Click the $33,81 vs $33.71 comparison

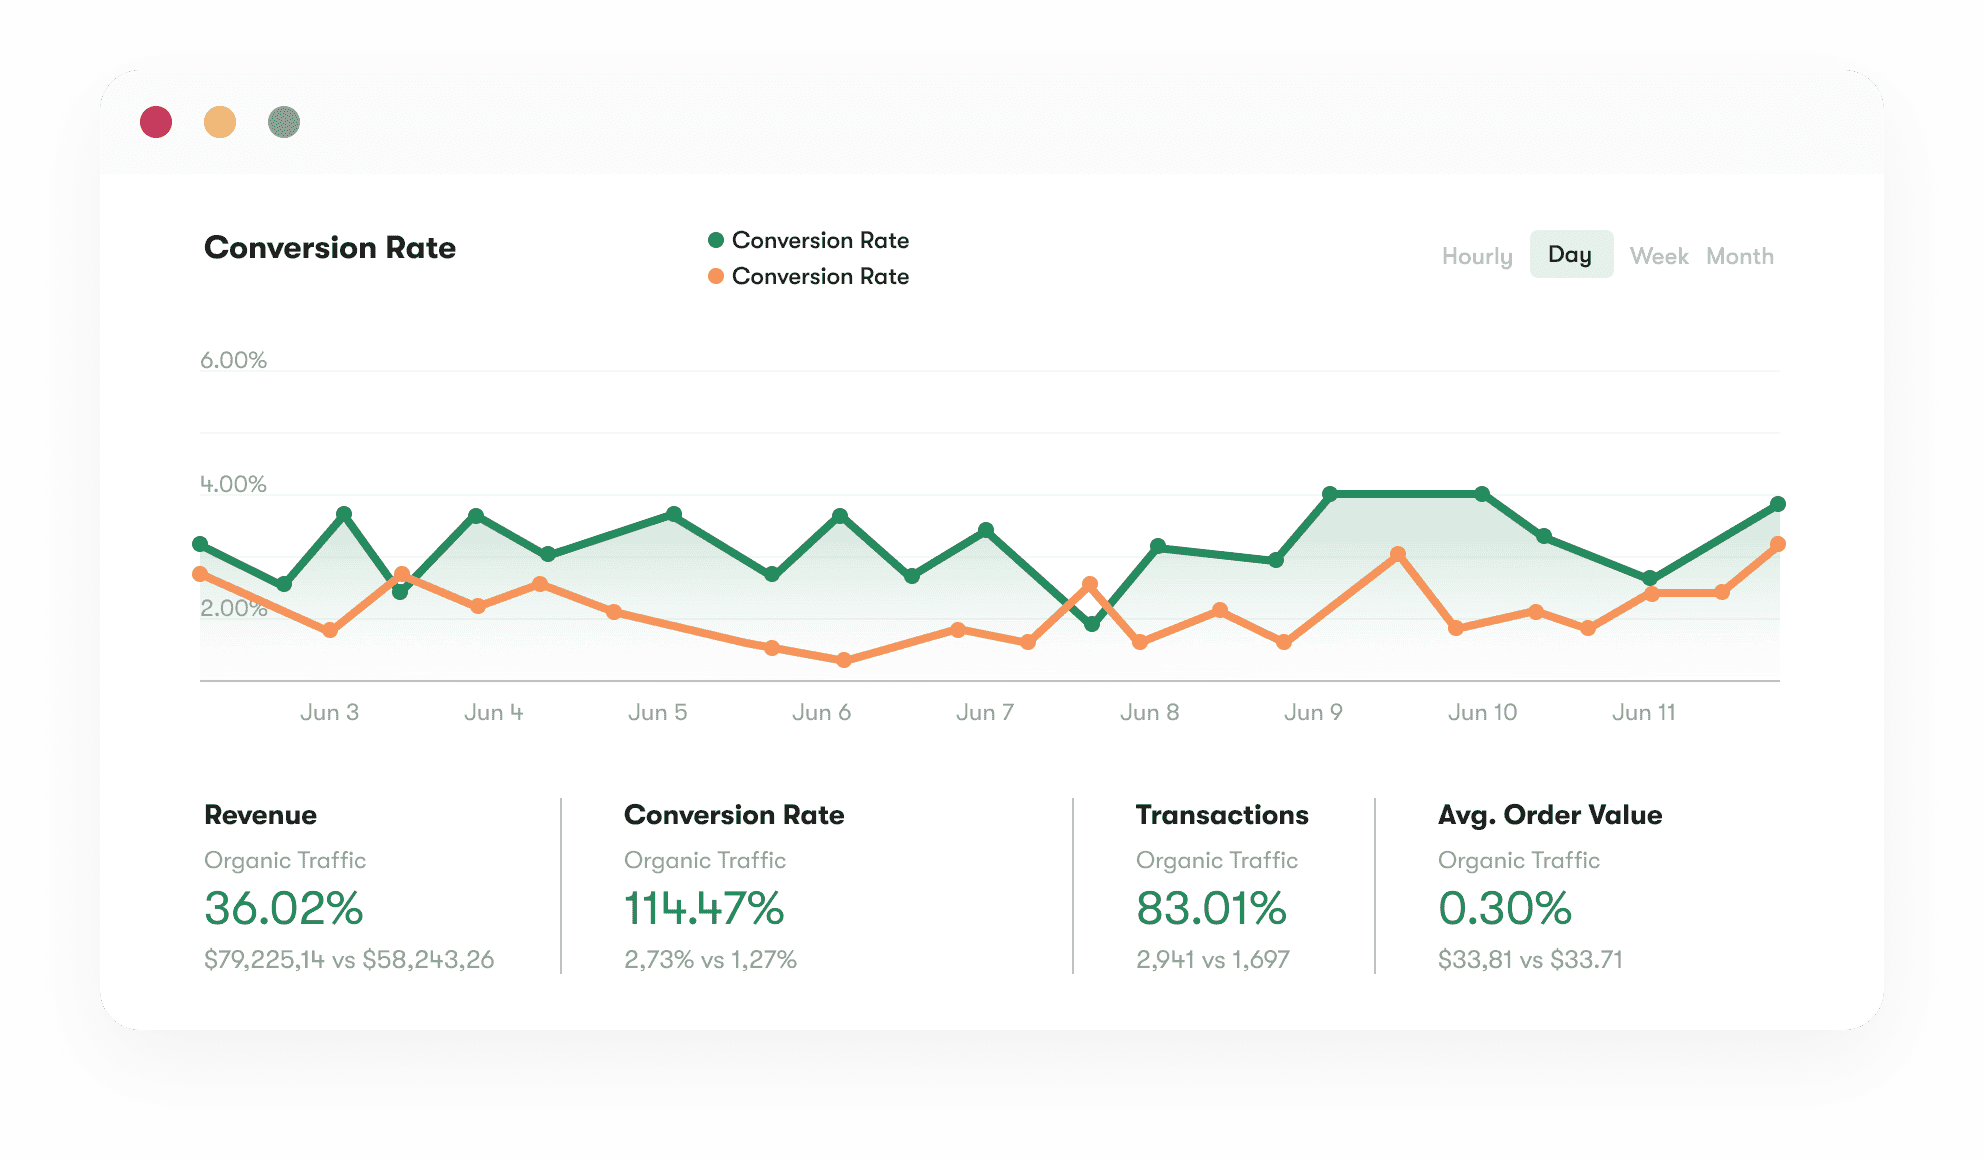point(1530,960)
